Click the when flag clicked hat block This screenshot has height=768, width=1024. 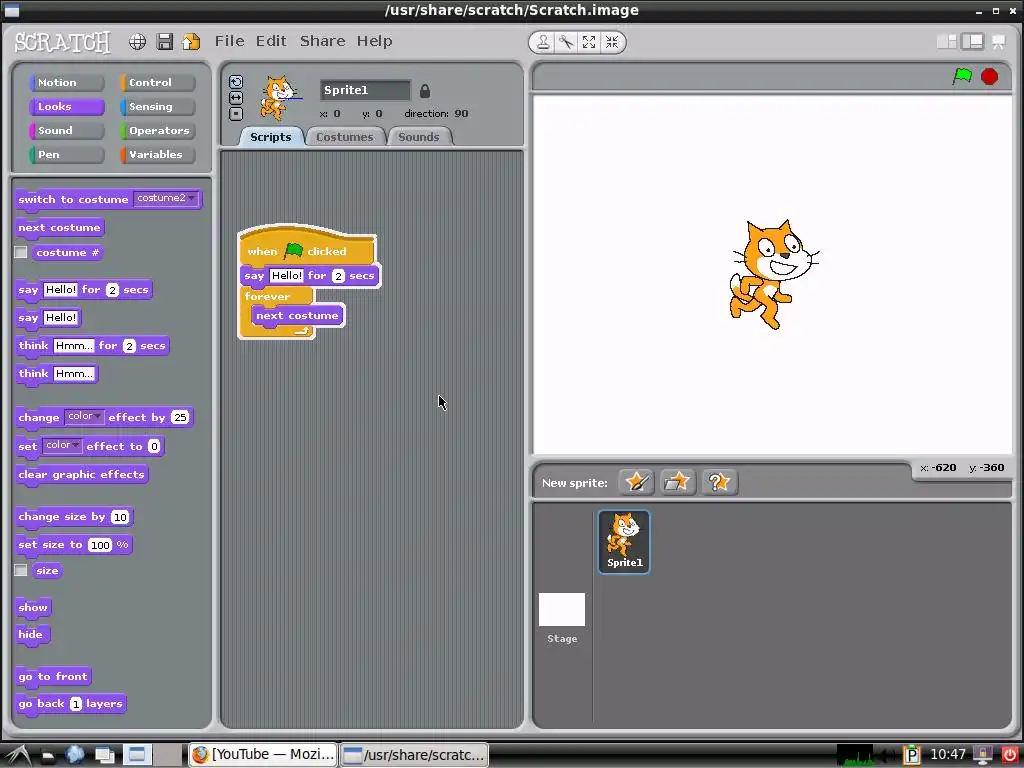click(x=307, y=247)
